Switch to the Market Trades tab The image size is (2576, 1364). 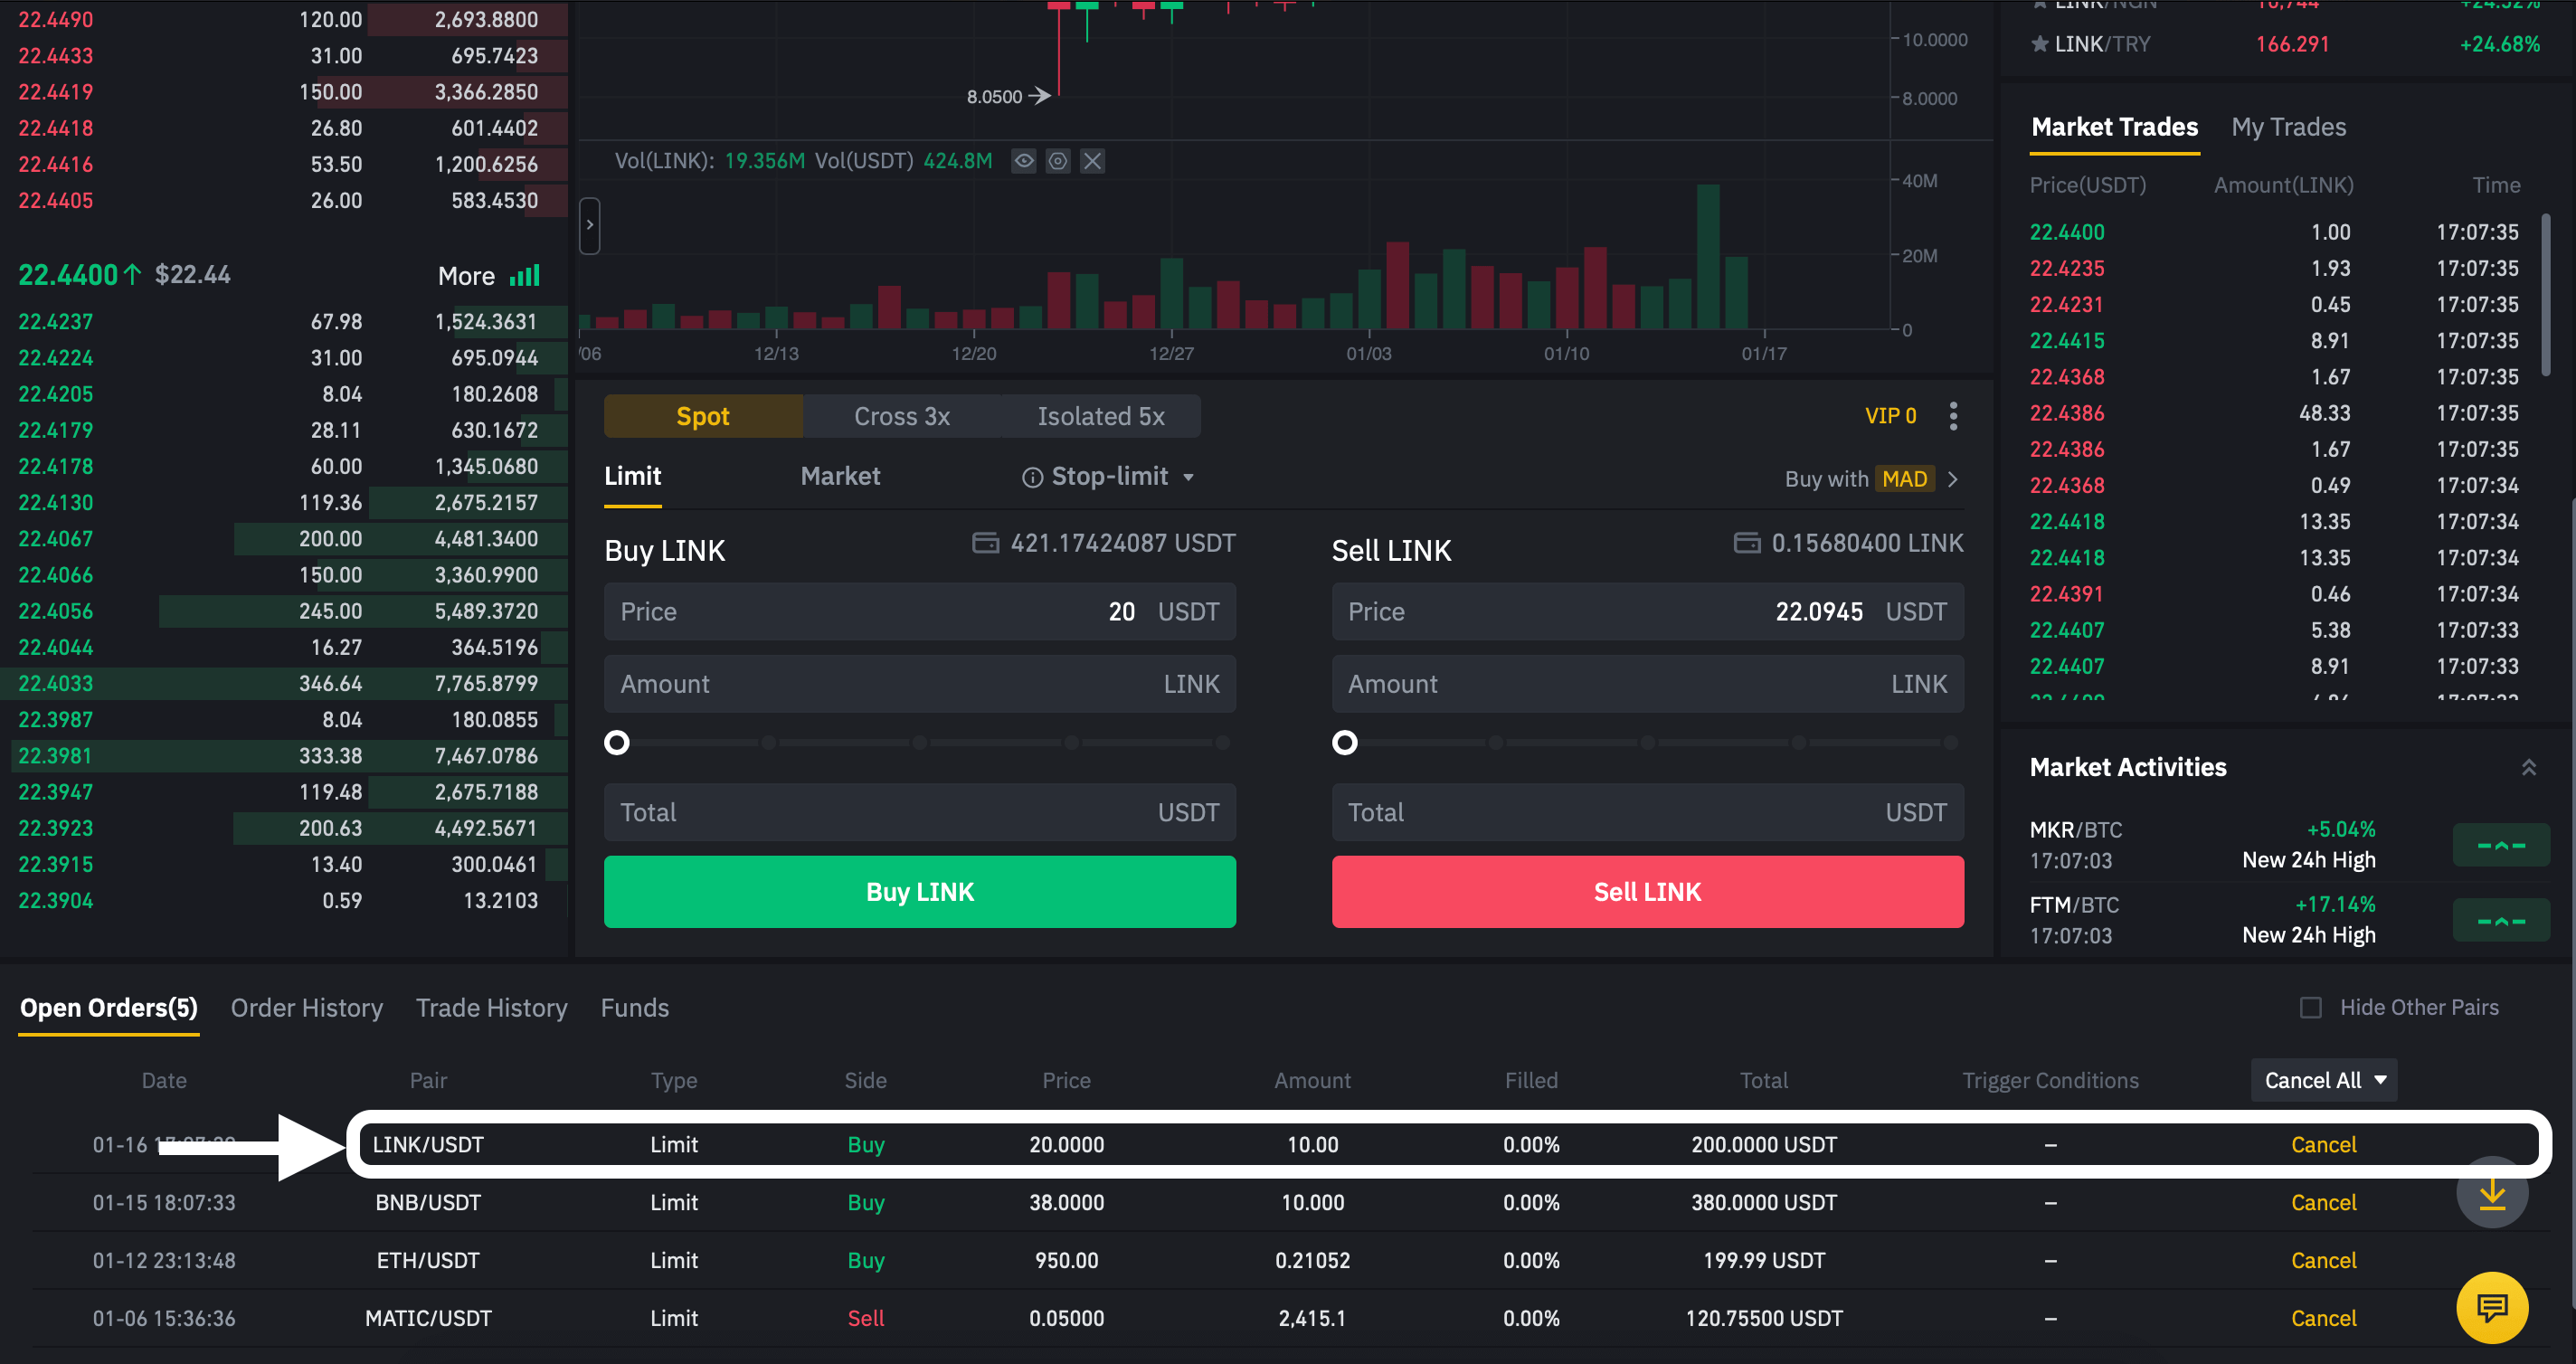2115,127
